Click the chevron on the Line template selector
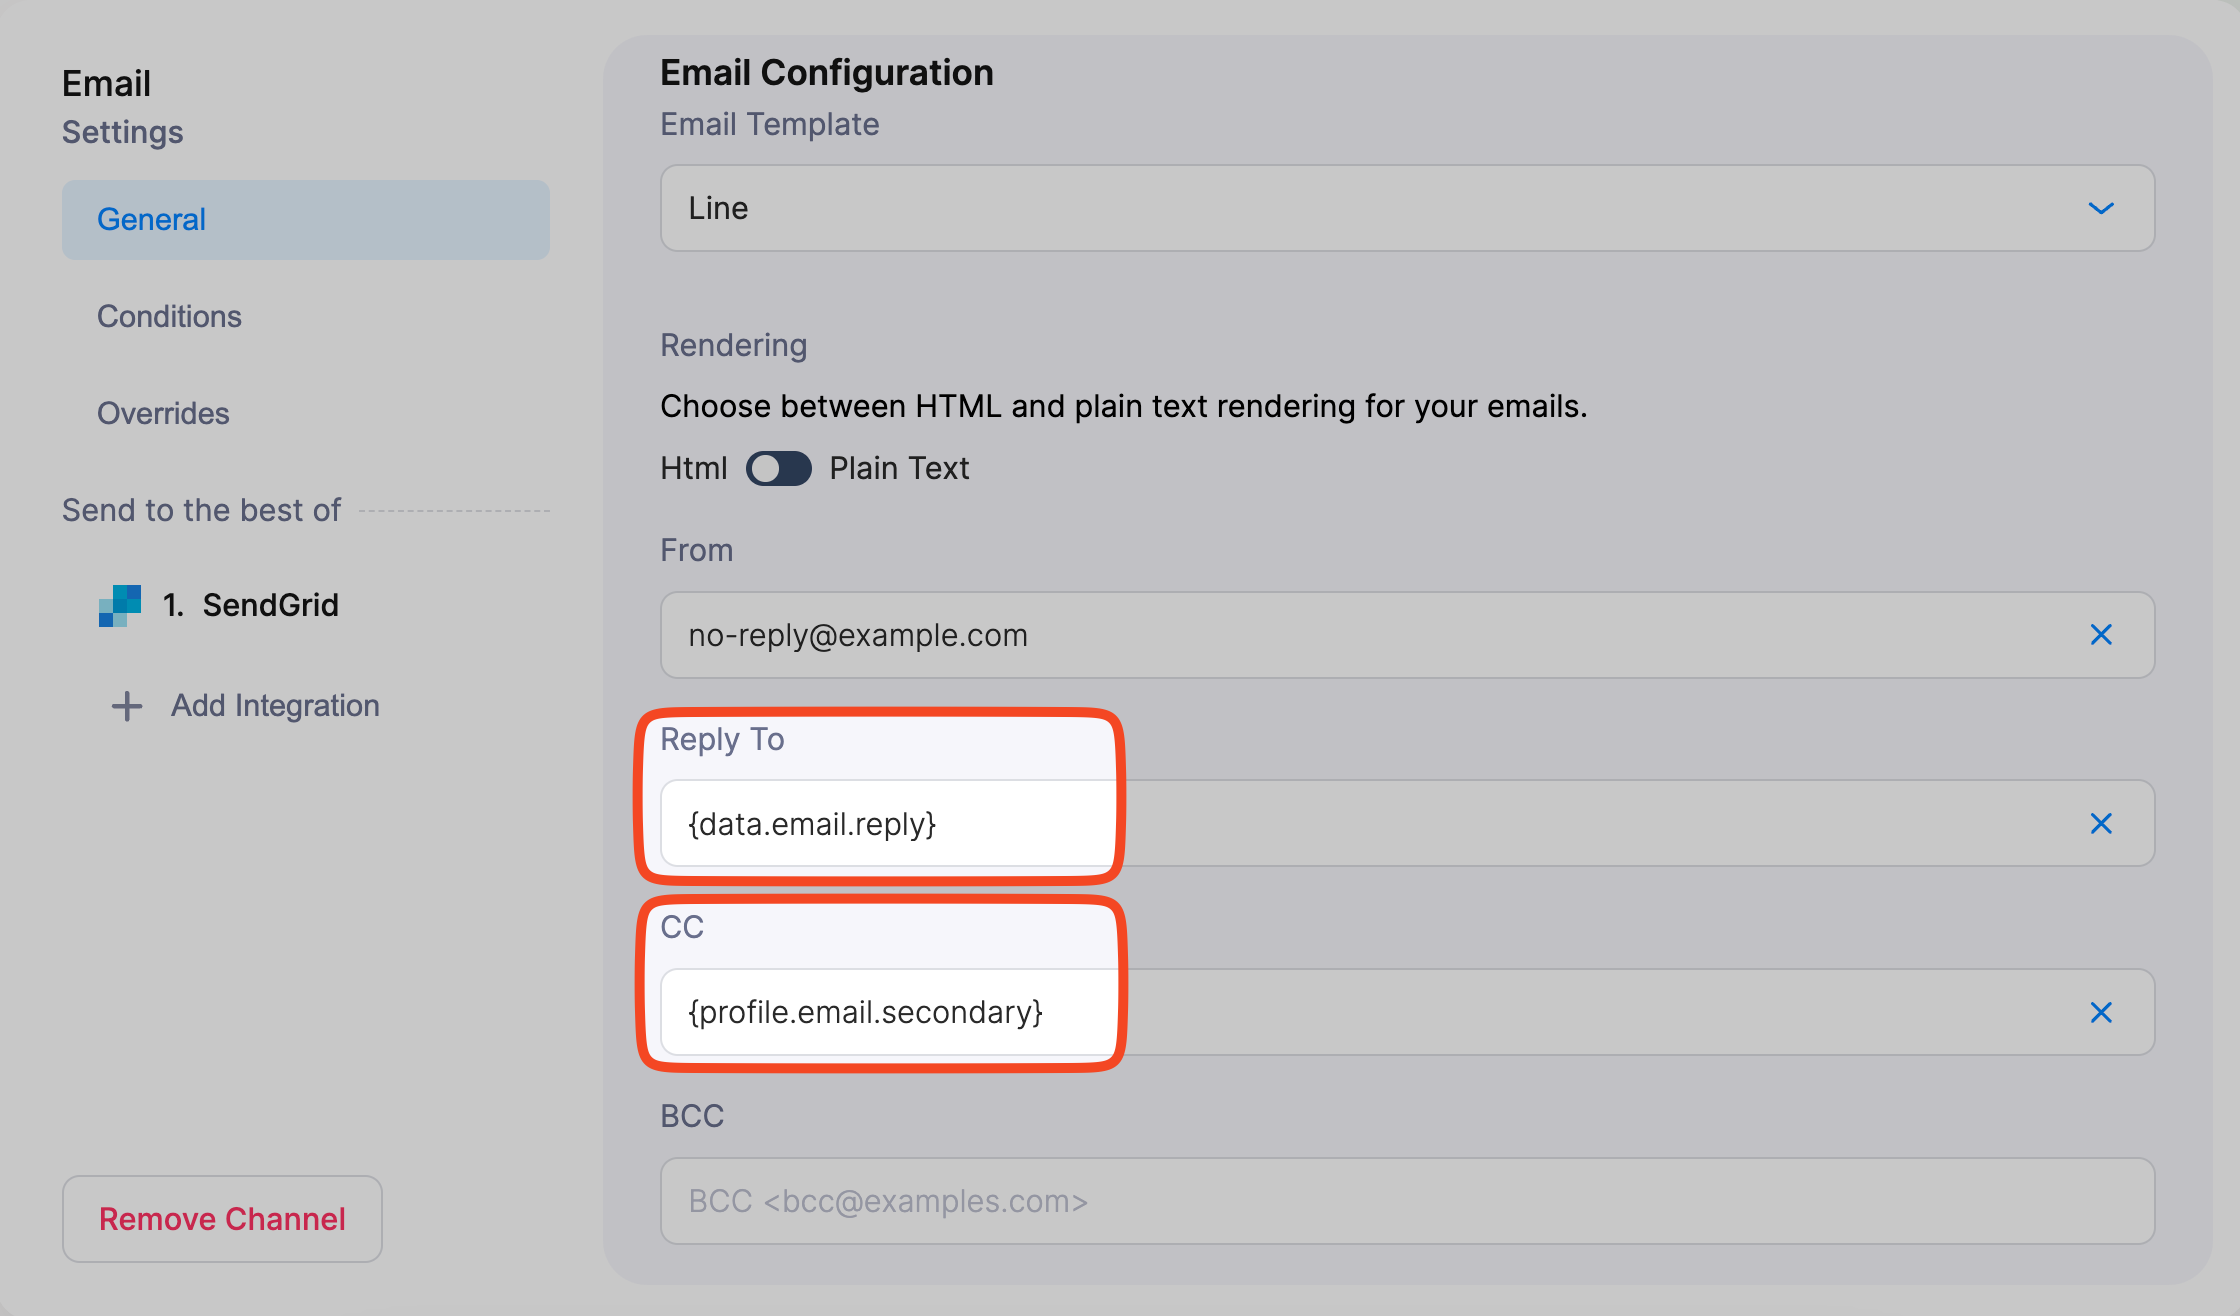The width and height of the screenshot is (2240, 1316). 2101,208
